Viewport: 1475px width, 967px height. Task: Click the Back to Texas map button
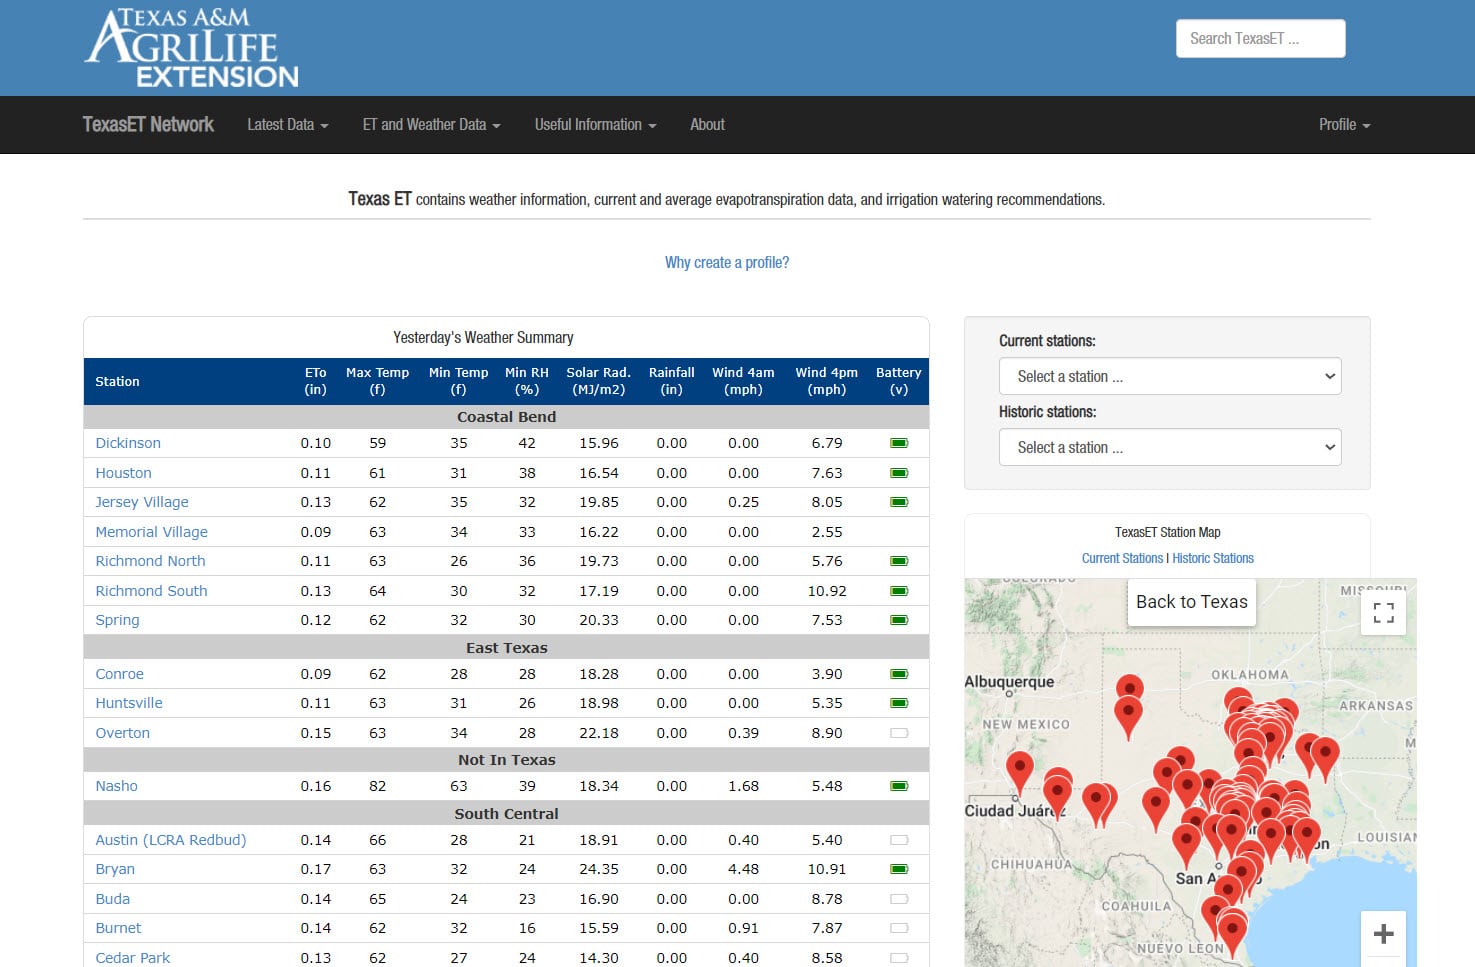1191,602
